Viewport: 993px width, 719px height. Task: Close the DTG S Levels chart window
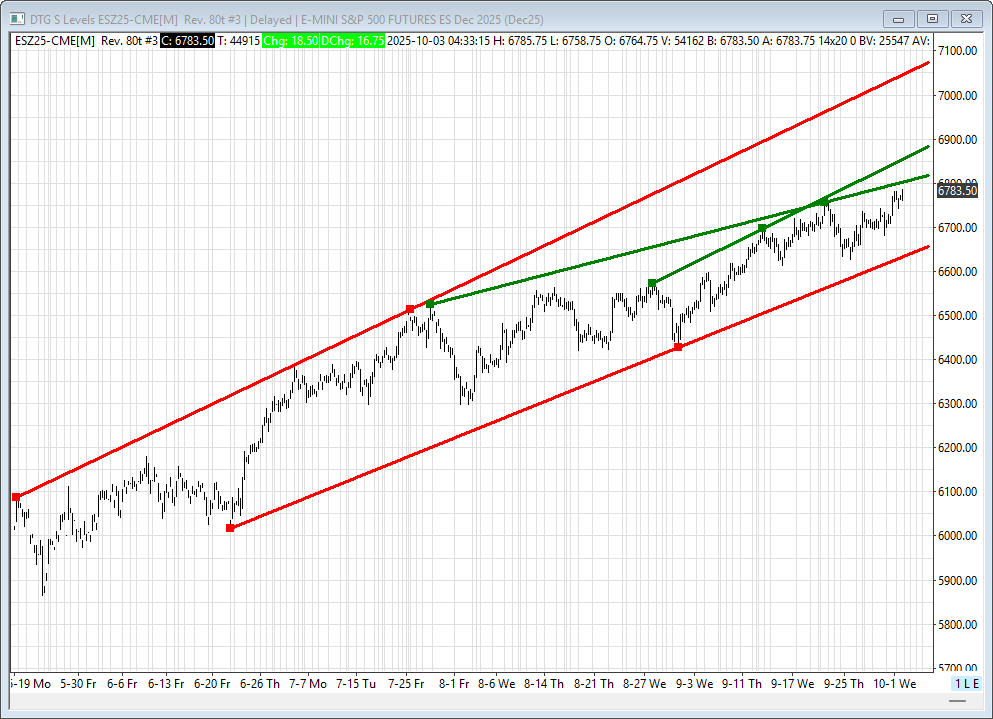tap(966, 18)
